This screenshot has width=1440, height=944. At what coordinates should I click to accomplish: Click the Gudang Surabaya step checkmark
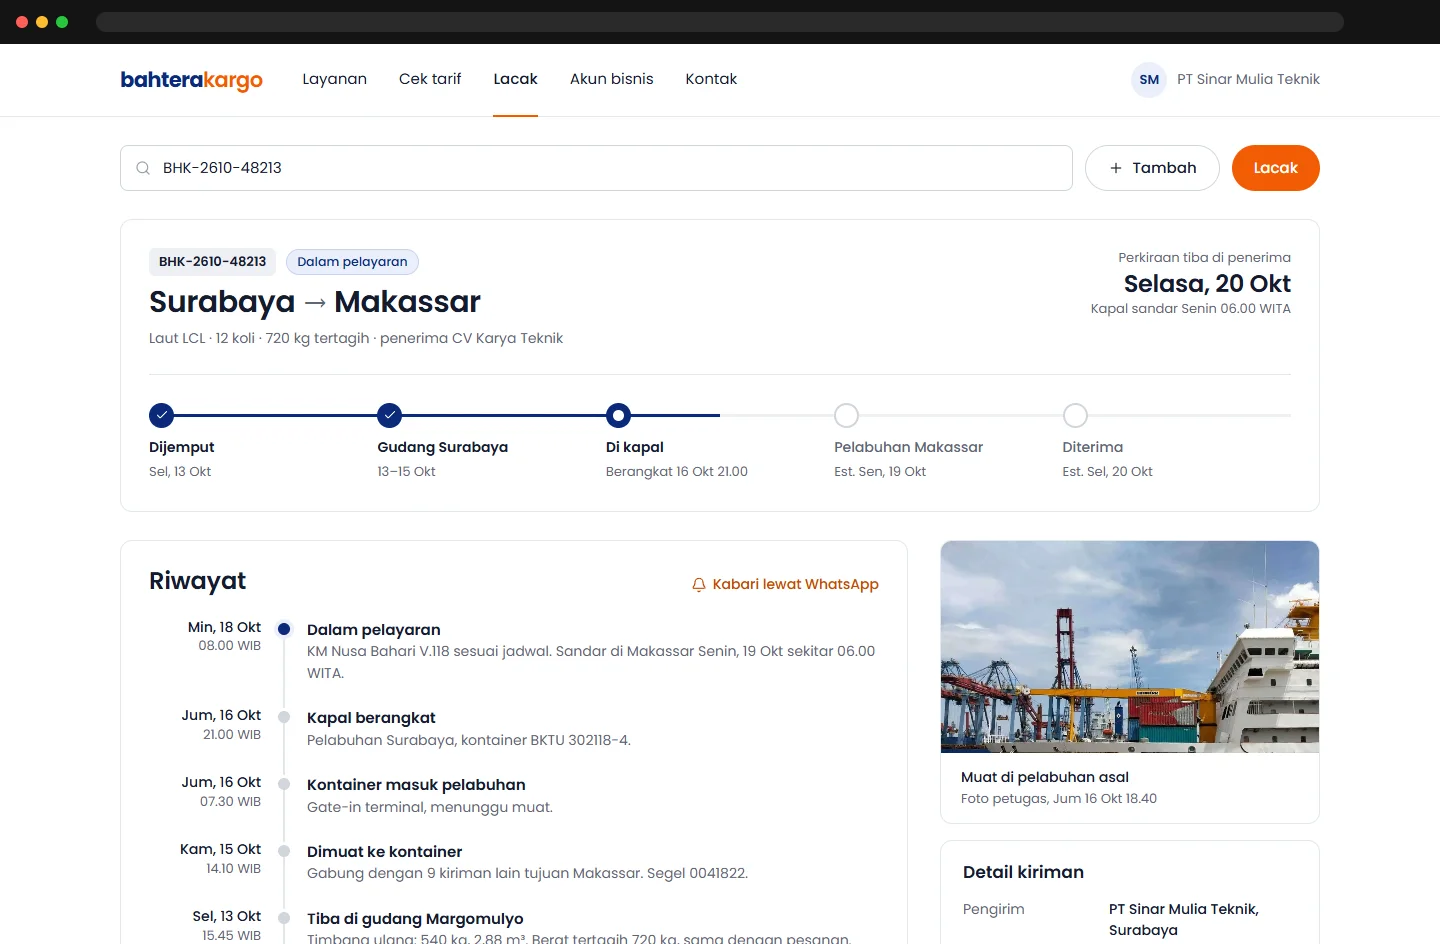(390, 415)
